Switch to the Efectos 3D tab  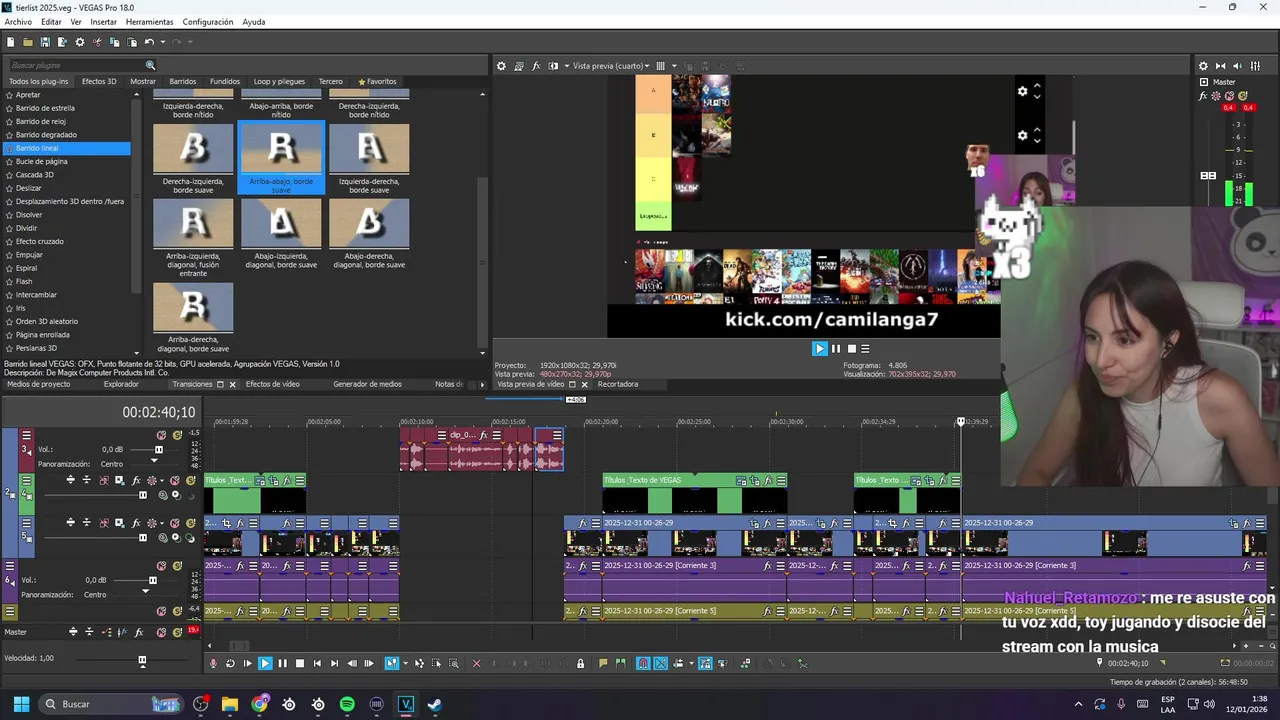[x=99, y=82]
